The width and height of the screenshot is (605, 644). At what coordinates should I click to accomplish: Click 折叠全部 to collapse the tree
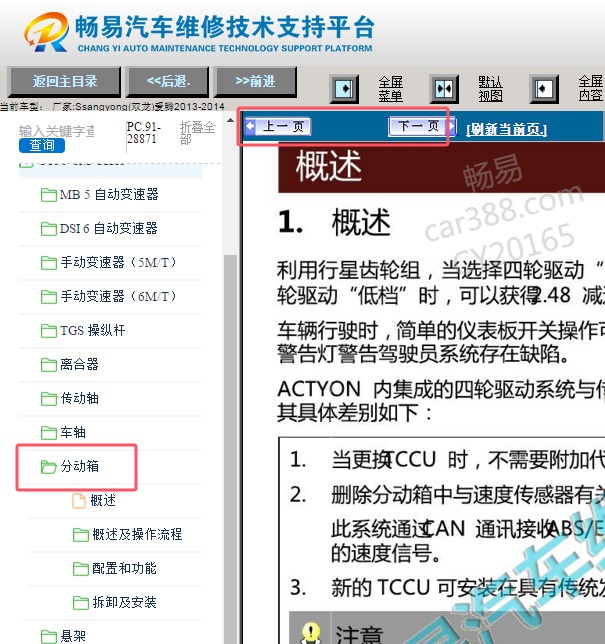pyautogui.click(x=197, y=133)
